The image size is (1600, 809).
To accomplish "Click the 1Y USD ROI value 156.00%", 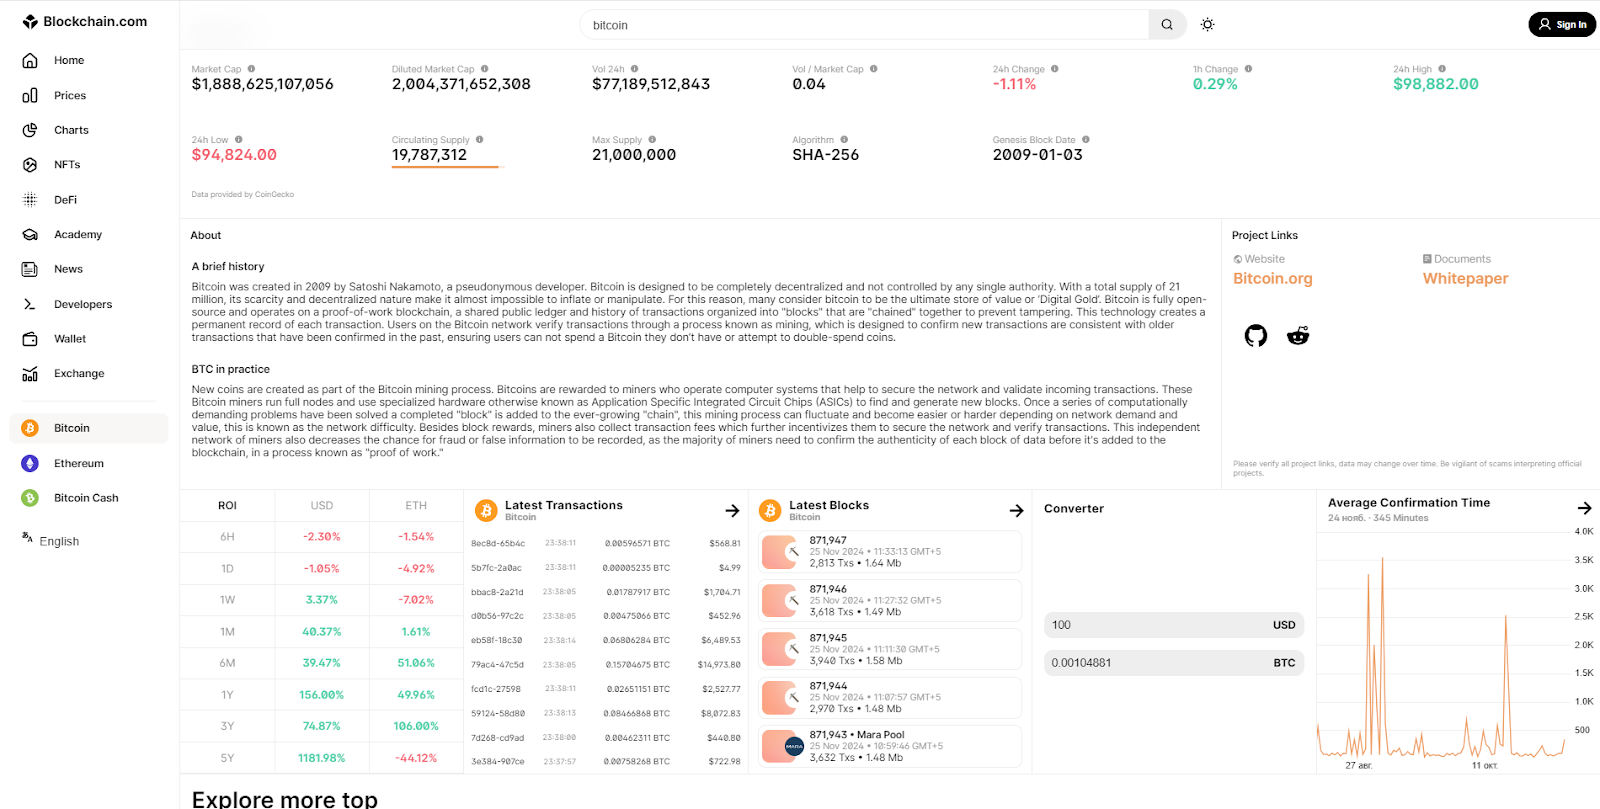I will point(321,695).
